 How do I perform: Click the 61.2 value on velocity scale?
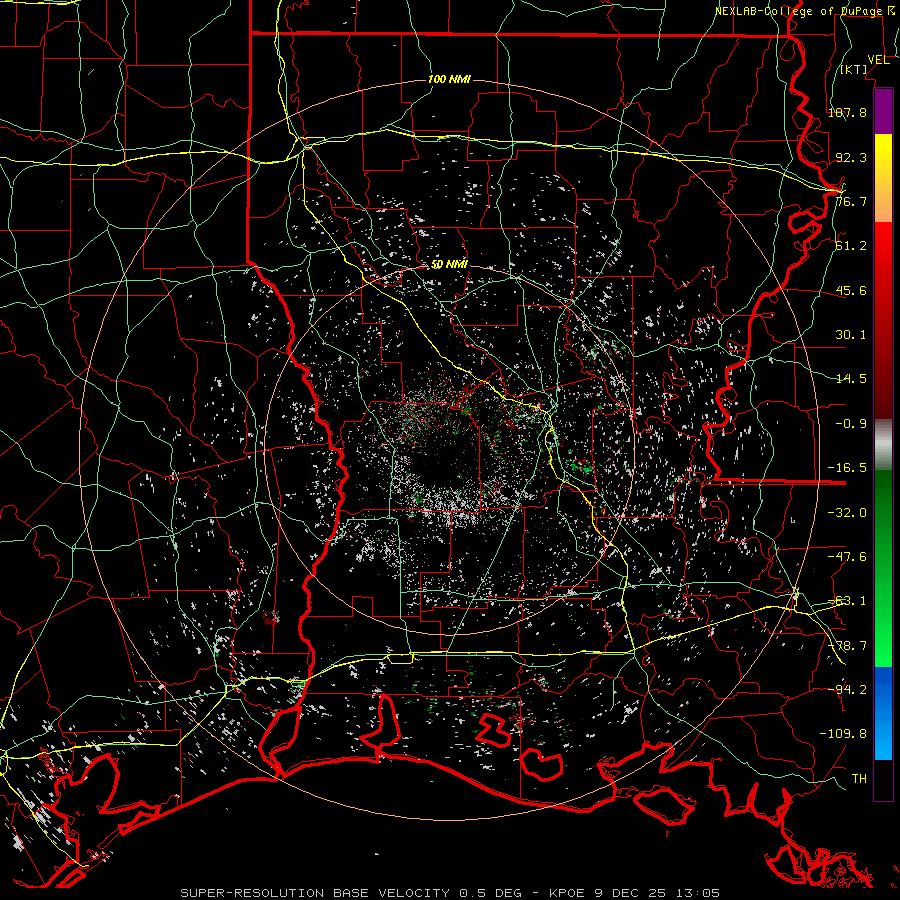click(851, 246)
